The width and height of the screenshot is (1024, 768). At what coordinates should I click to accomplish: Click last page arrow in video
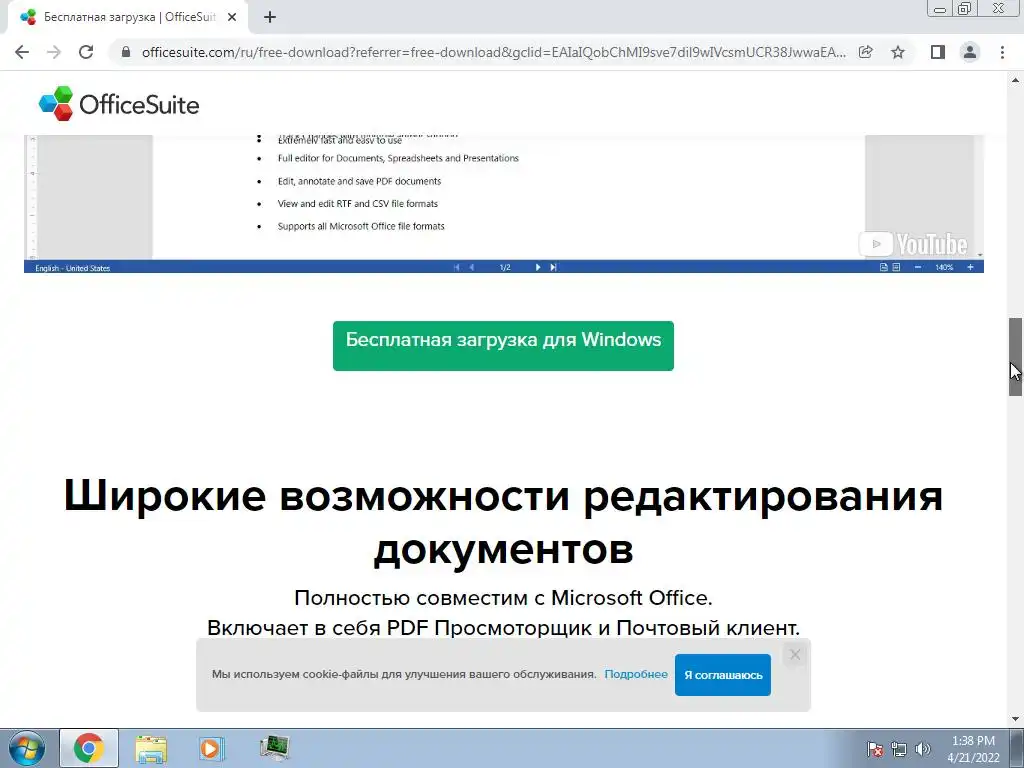pyautogui.click(x=553, y=267)
